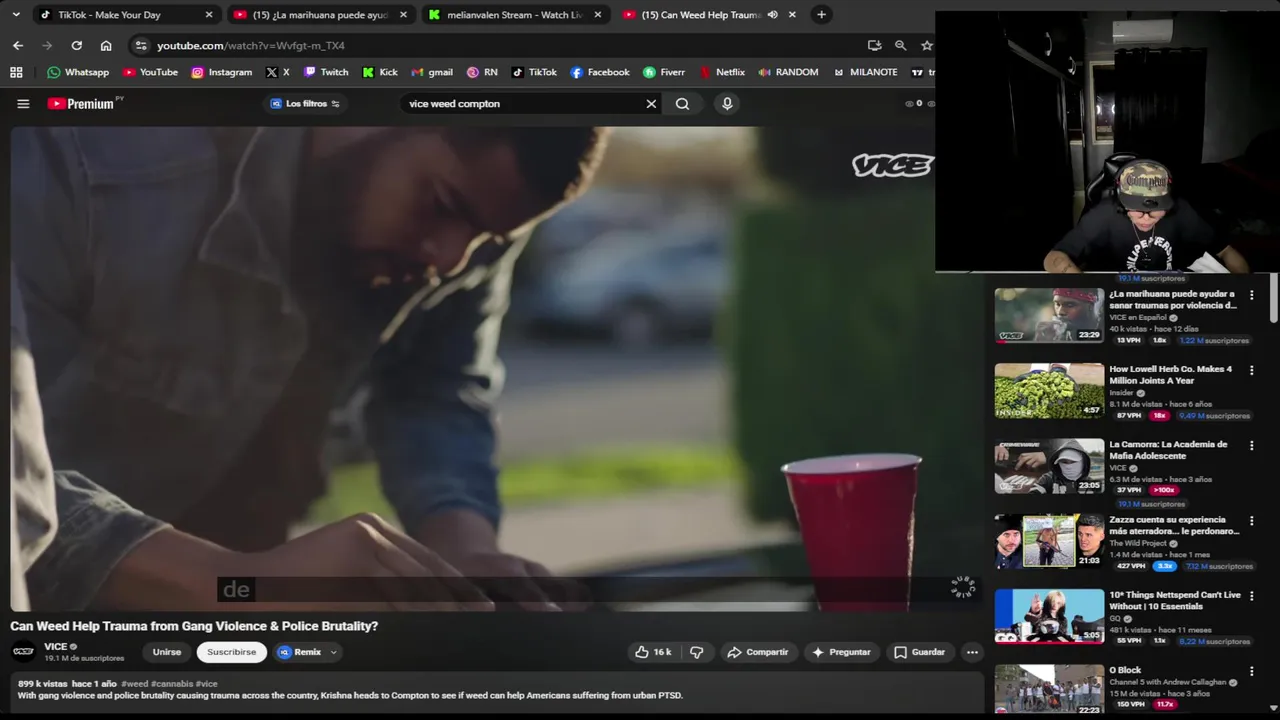Screen dimensions: 1280x720
Task: Open TikTok bookmark
Action: tap(535, 72)
